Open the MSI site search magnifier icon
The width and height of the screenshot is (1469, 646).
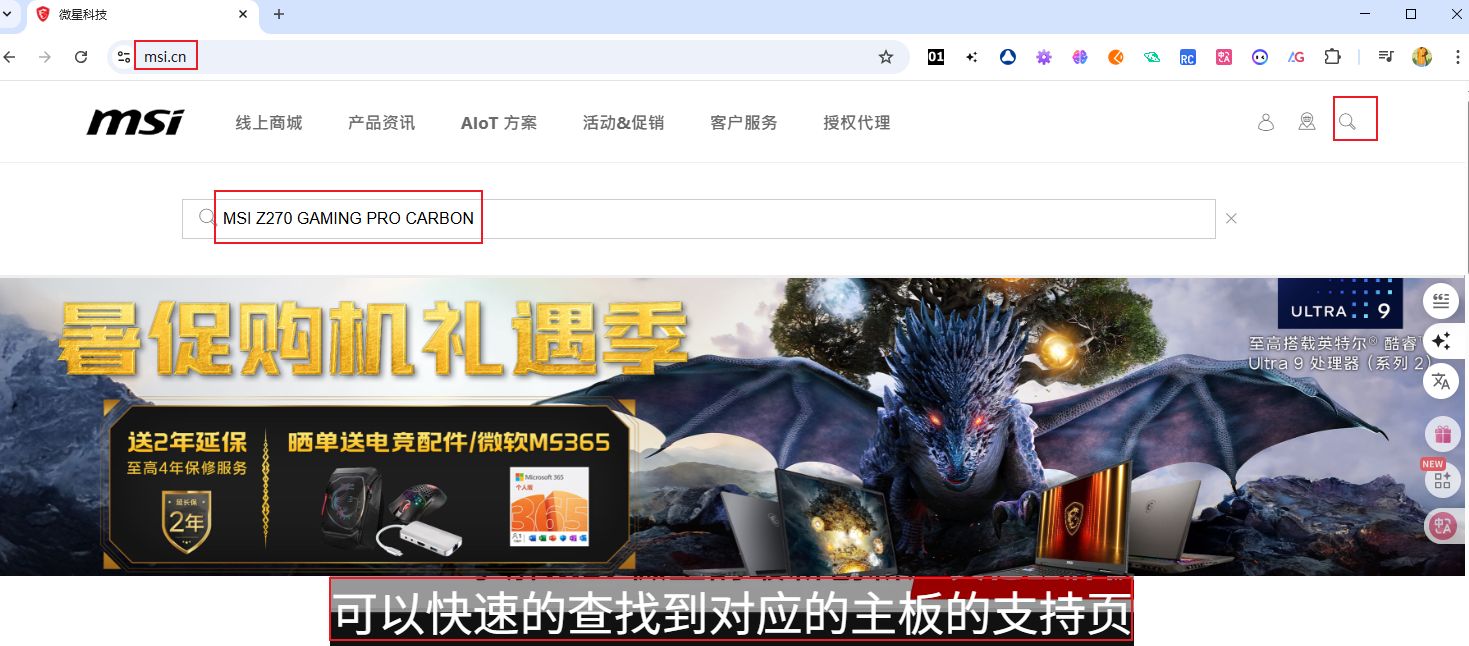[1347, 122]
